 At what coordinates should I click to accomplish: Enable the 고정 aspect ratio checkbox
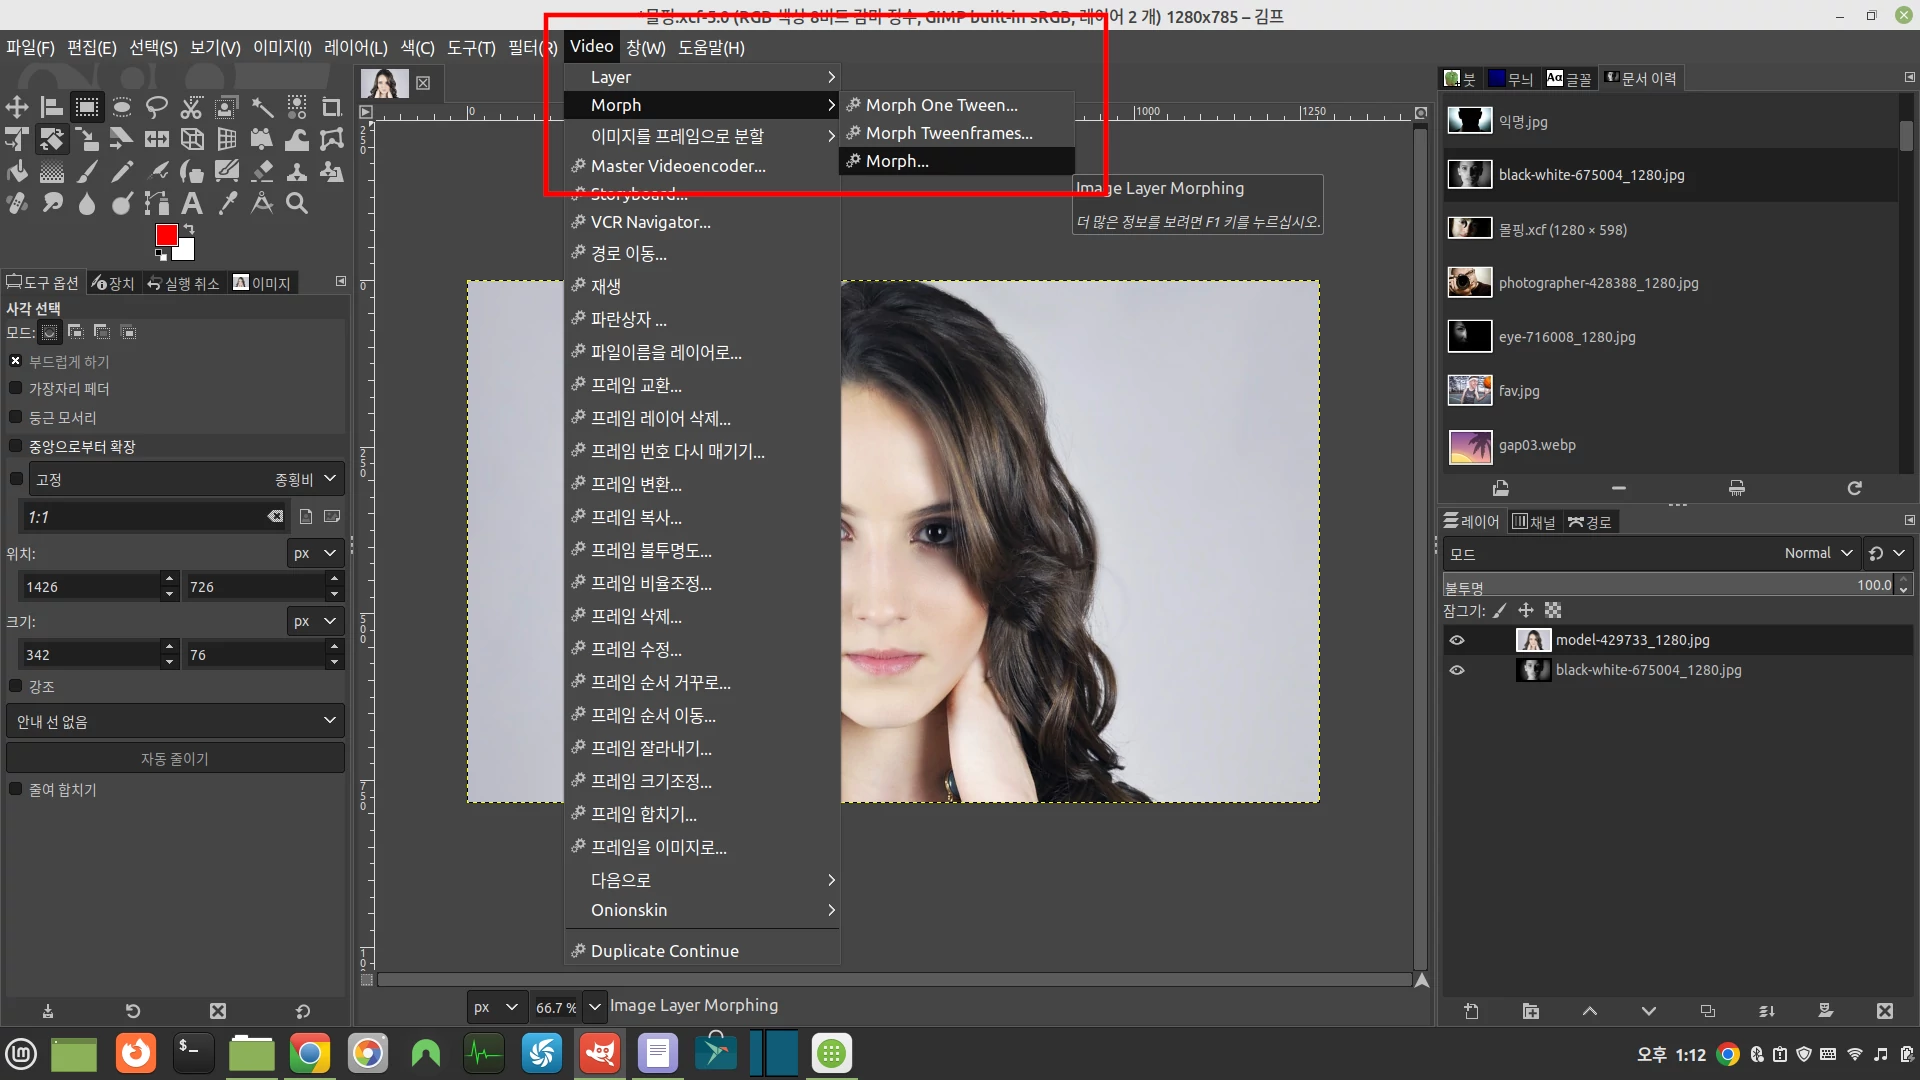[15, 479]
